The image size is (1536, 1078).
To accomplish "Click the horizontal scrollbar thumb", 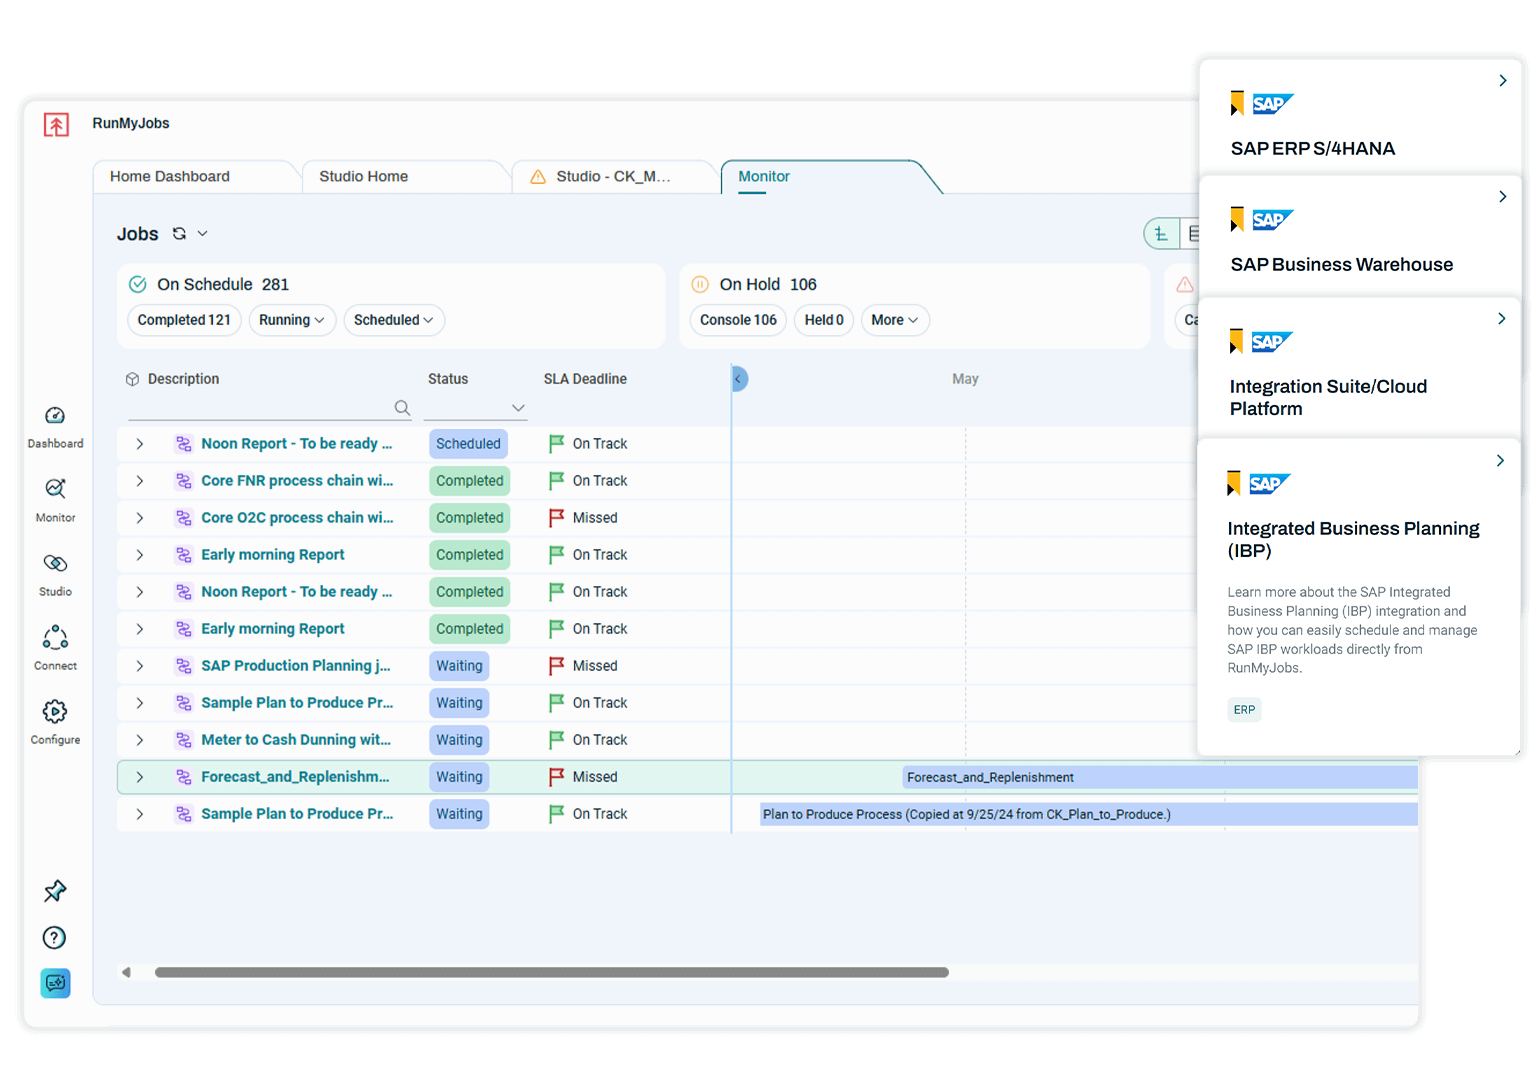I will point(551,972).
